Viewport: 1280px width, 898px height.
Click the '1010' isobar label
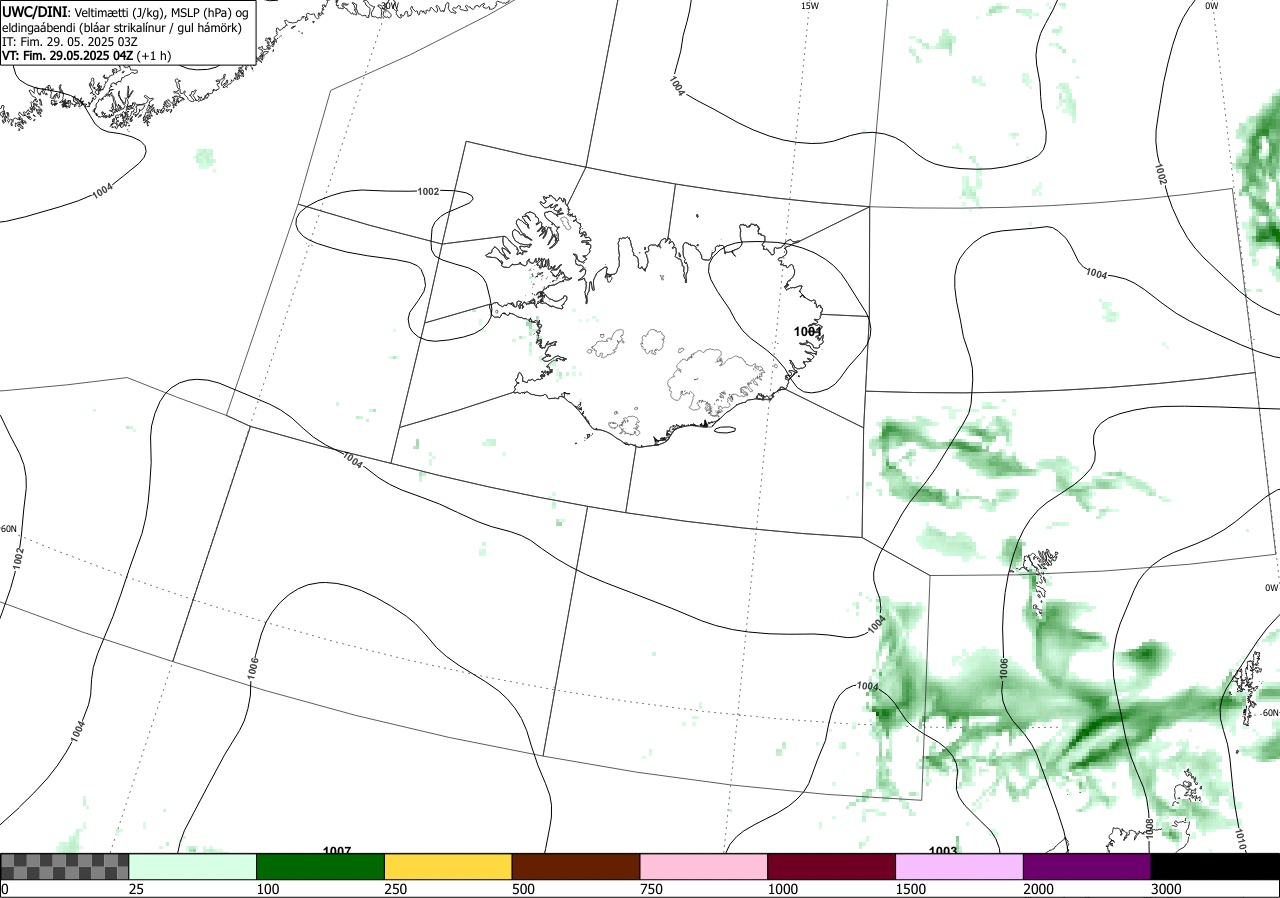(x=1240, y=839)
